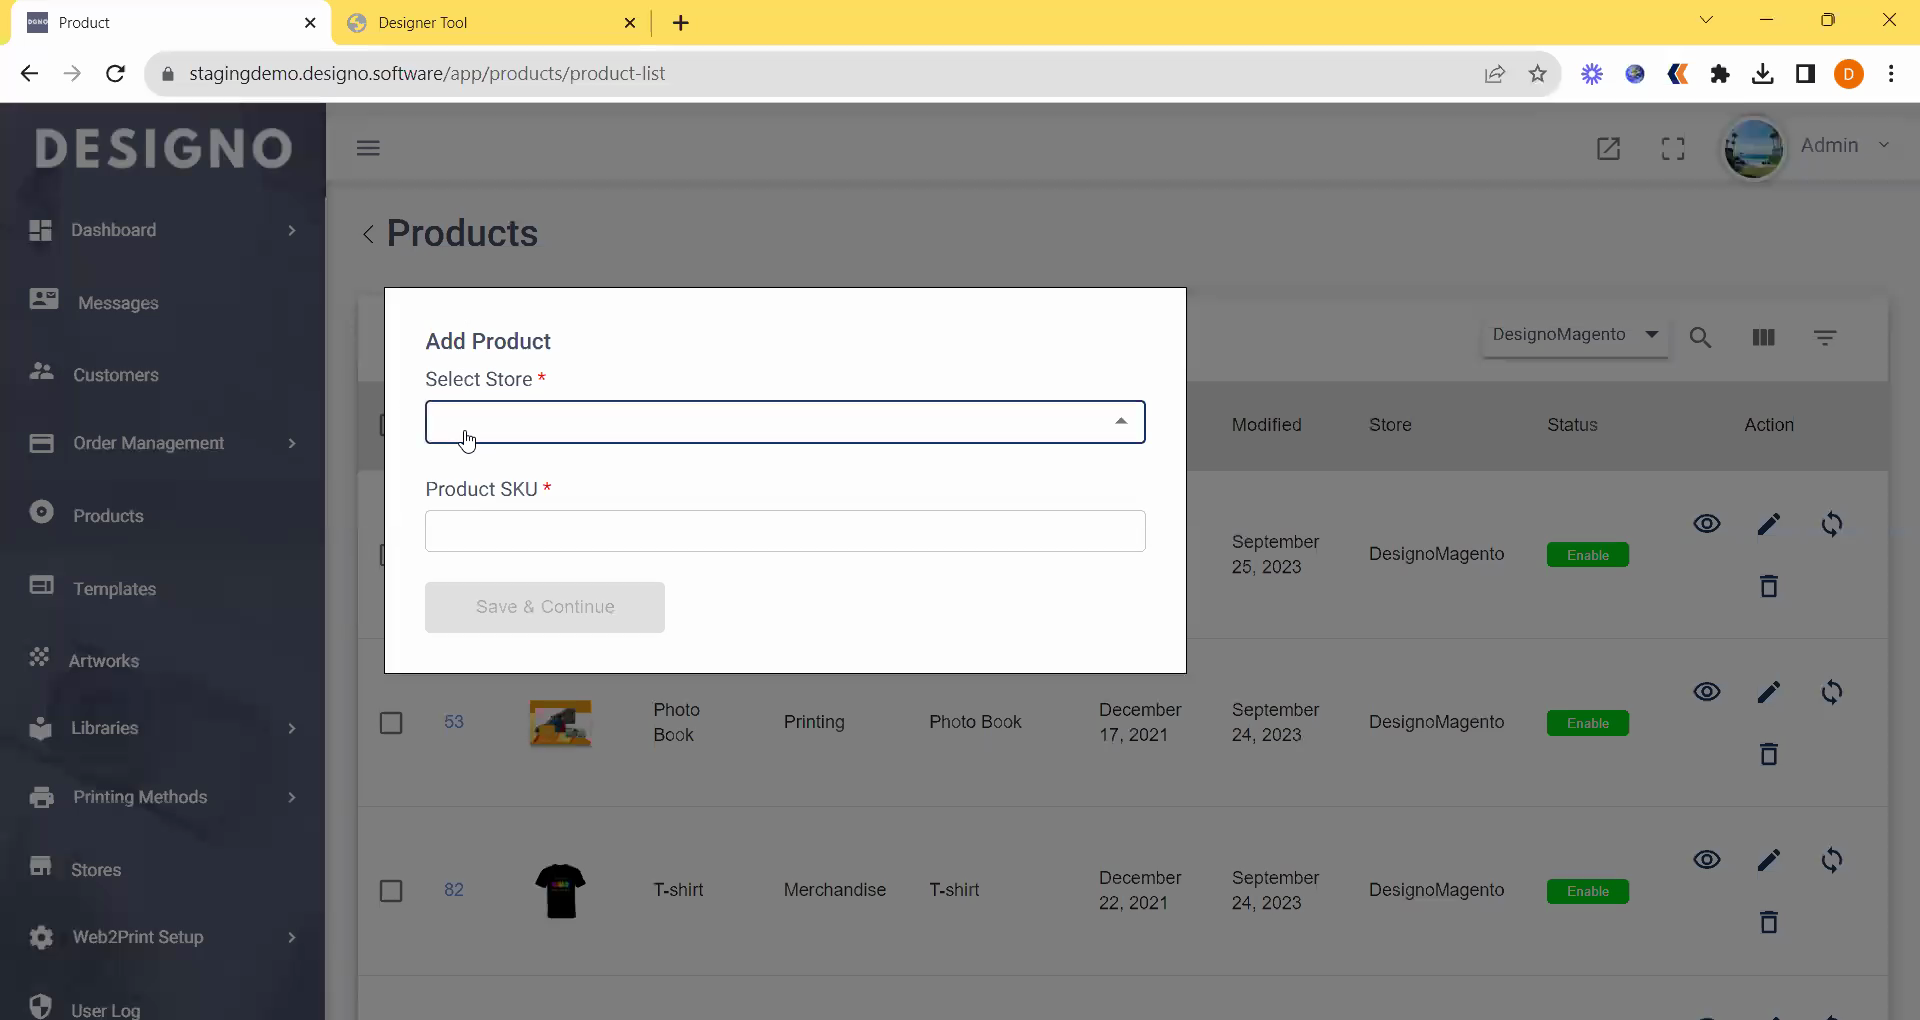Sync the Photo Book product row
The height and width of the screenshot is (1020, 1920).
point(1831,692)
